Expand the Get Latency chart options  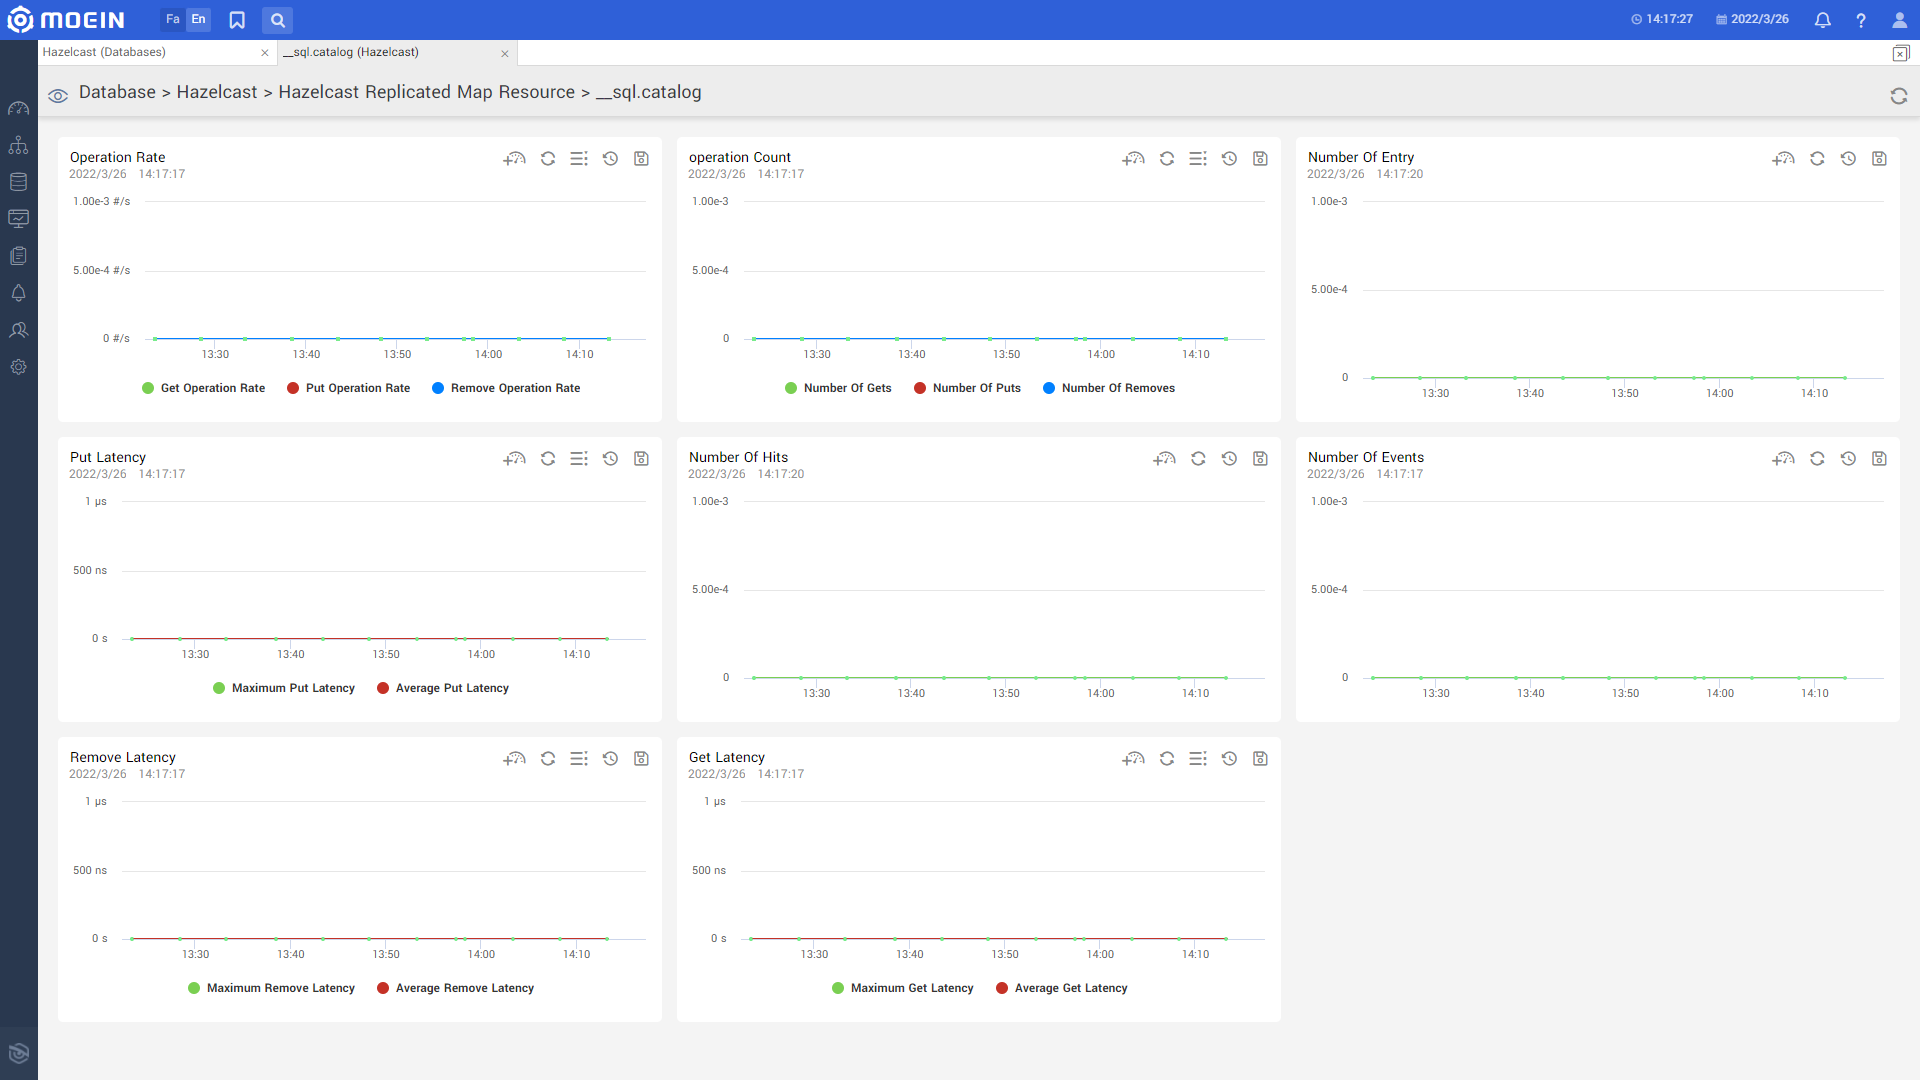click(1197, 758)
